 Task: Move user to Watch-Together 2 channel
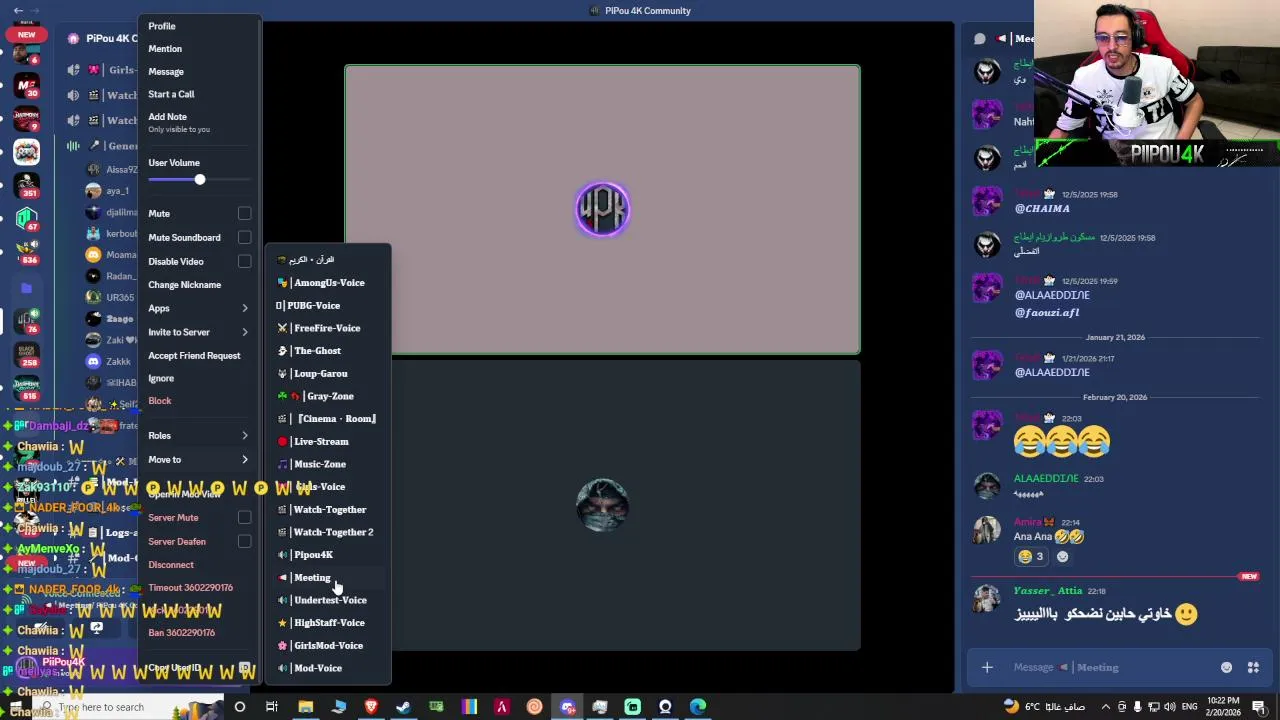pos(327,532)
